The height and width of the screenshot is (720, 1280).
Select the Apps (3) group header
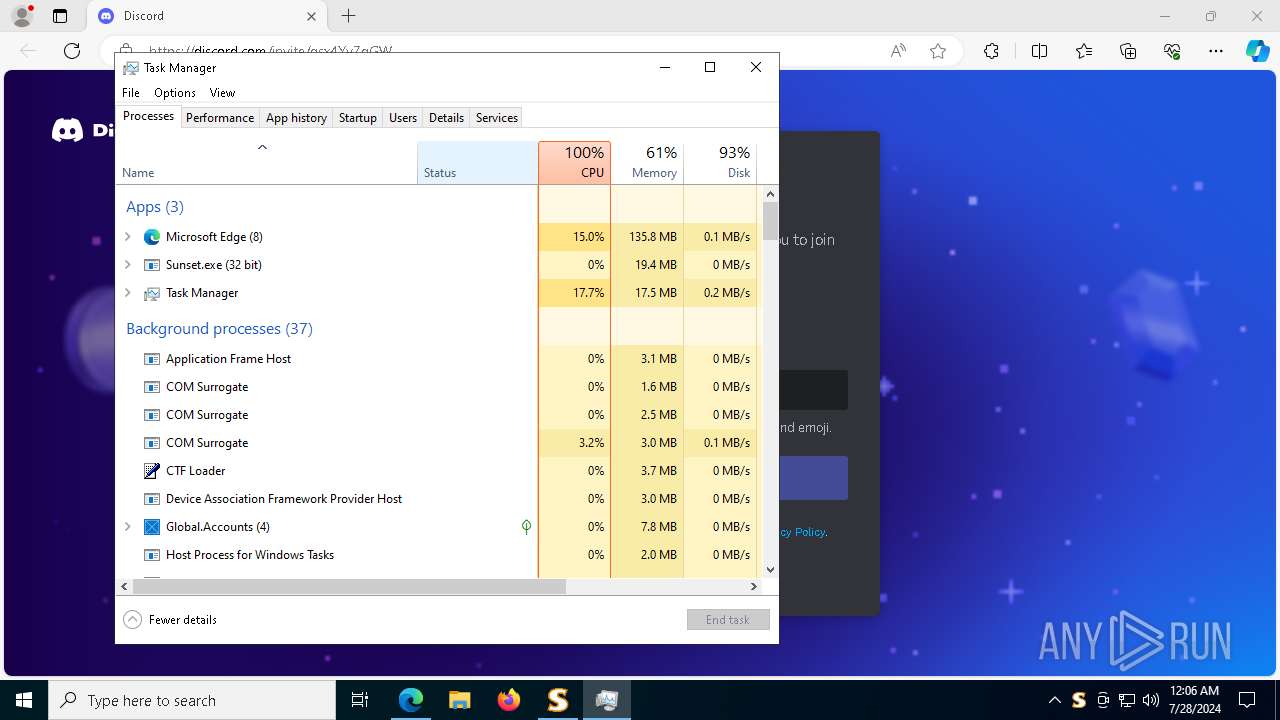(x=155, y=207)
